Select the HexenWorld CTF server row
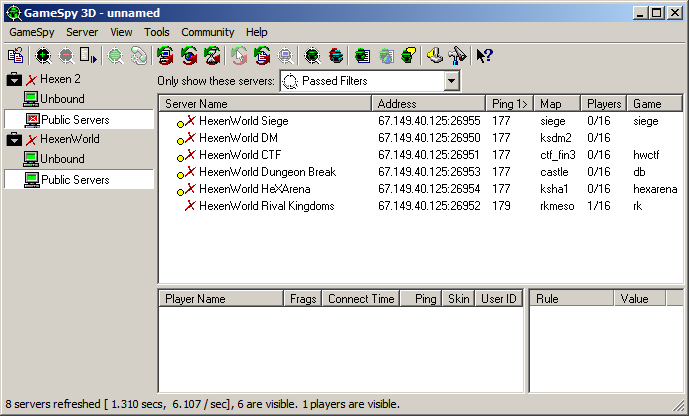 pos(421,155)
